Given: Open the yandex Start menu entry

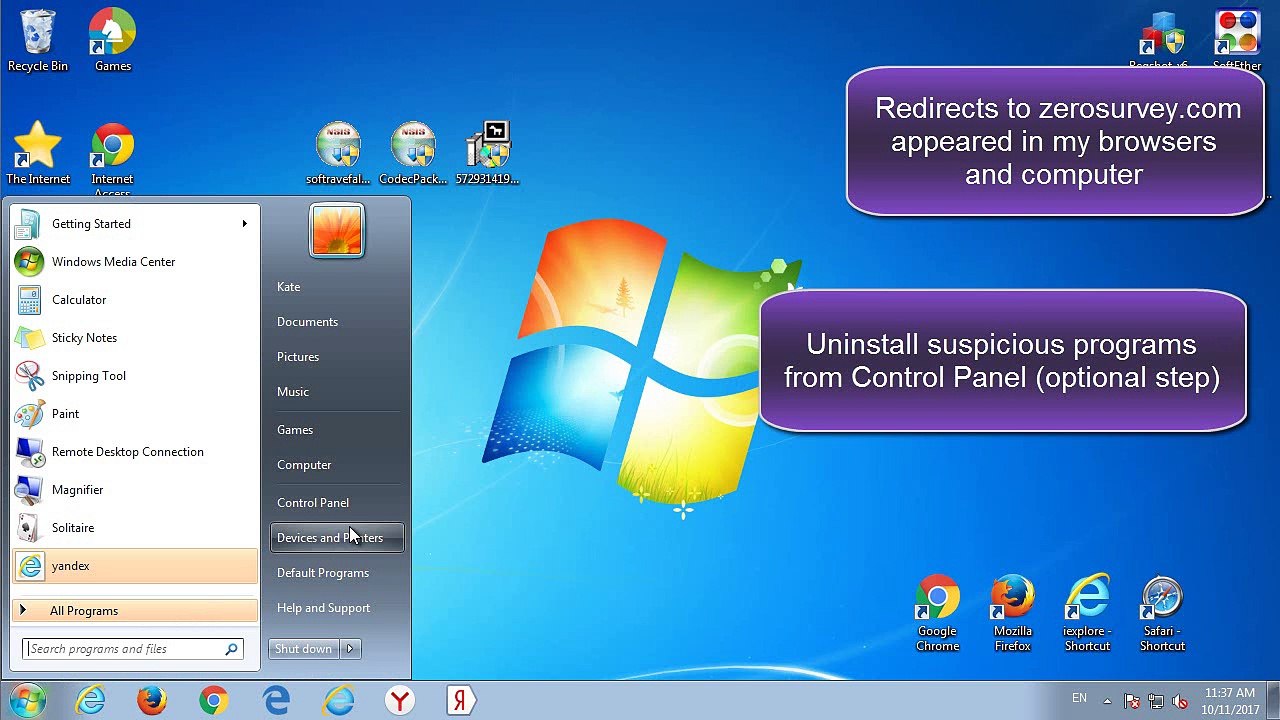Looking at the screenshot, I should pyautogui.click(x=135, y=566).
